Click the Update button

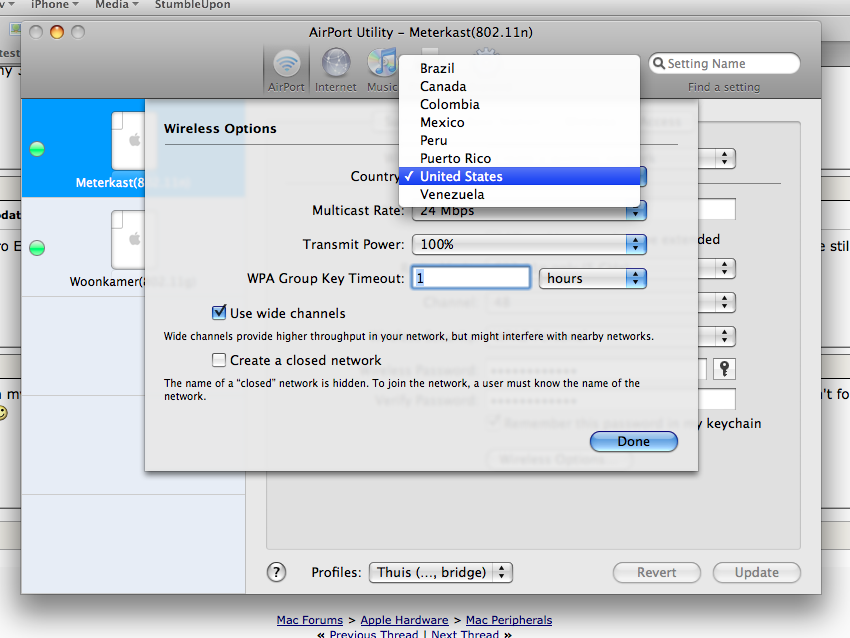coord(756,572)
